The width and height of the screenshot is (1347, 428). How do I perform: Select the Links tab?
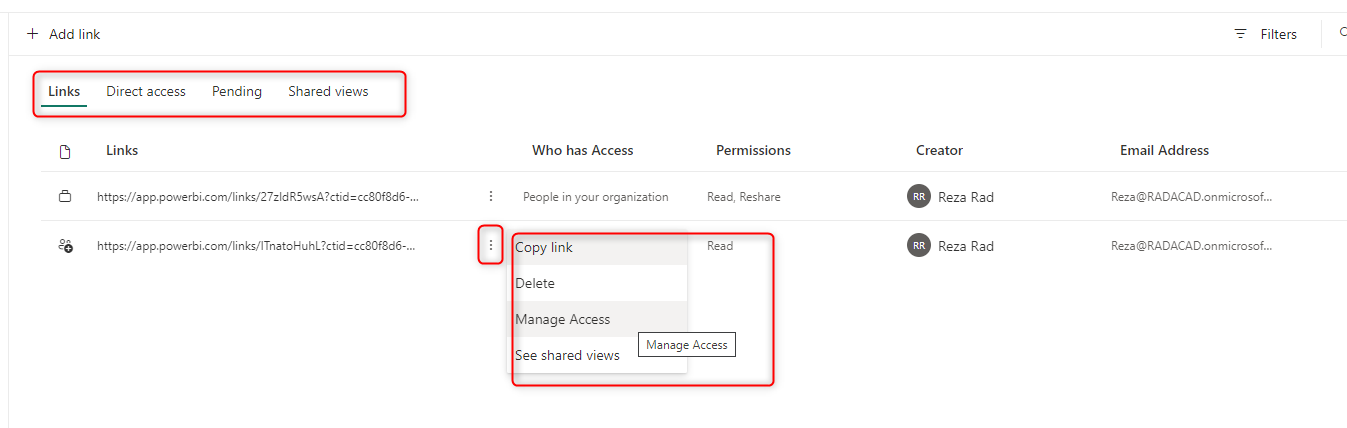pos(64,92)
